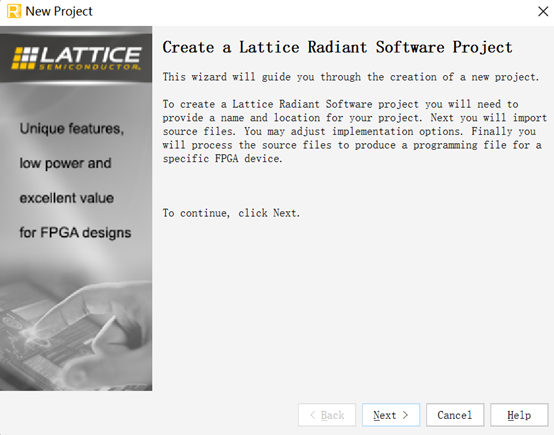
Task: Click the right chevron on the Next button
Action: 405,415
